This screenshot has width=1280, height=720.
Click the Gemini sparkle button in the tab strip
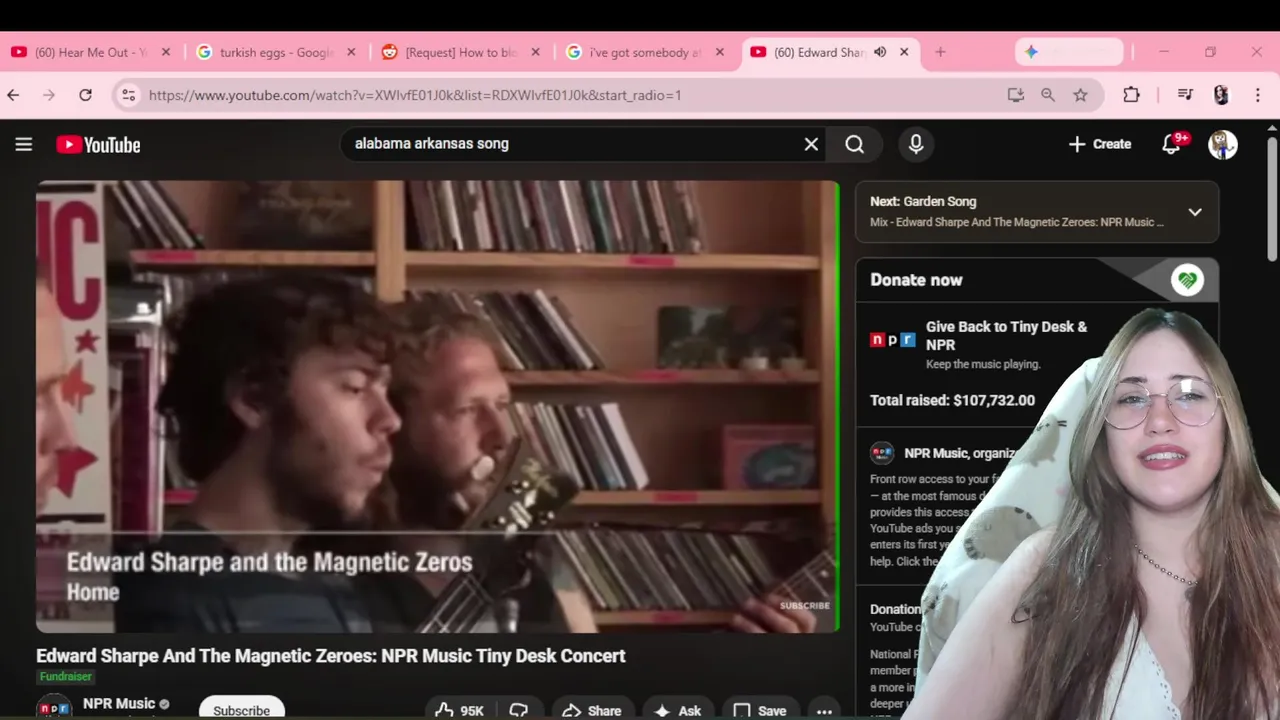click(1069, 52)
